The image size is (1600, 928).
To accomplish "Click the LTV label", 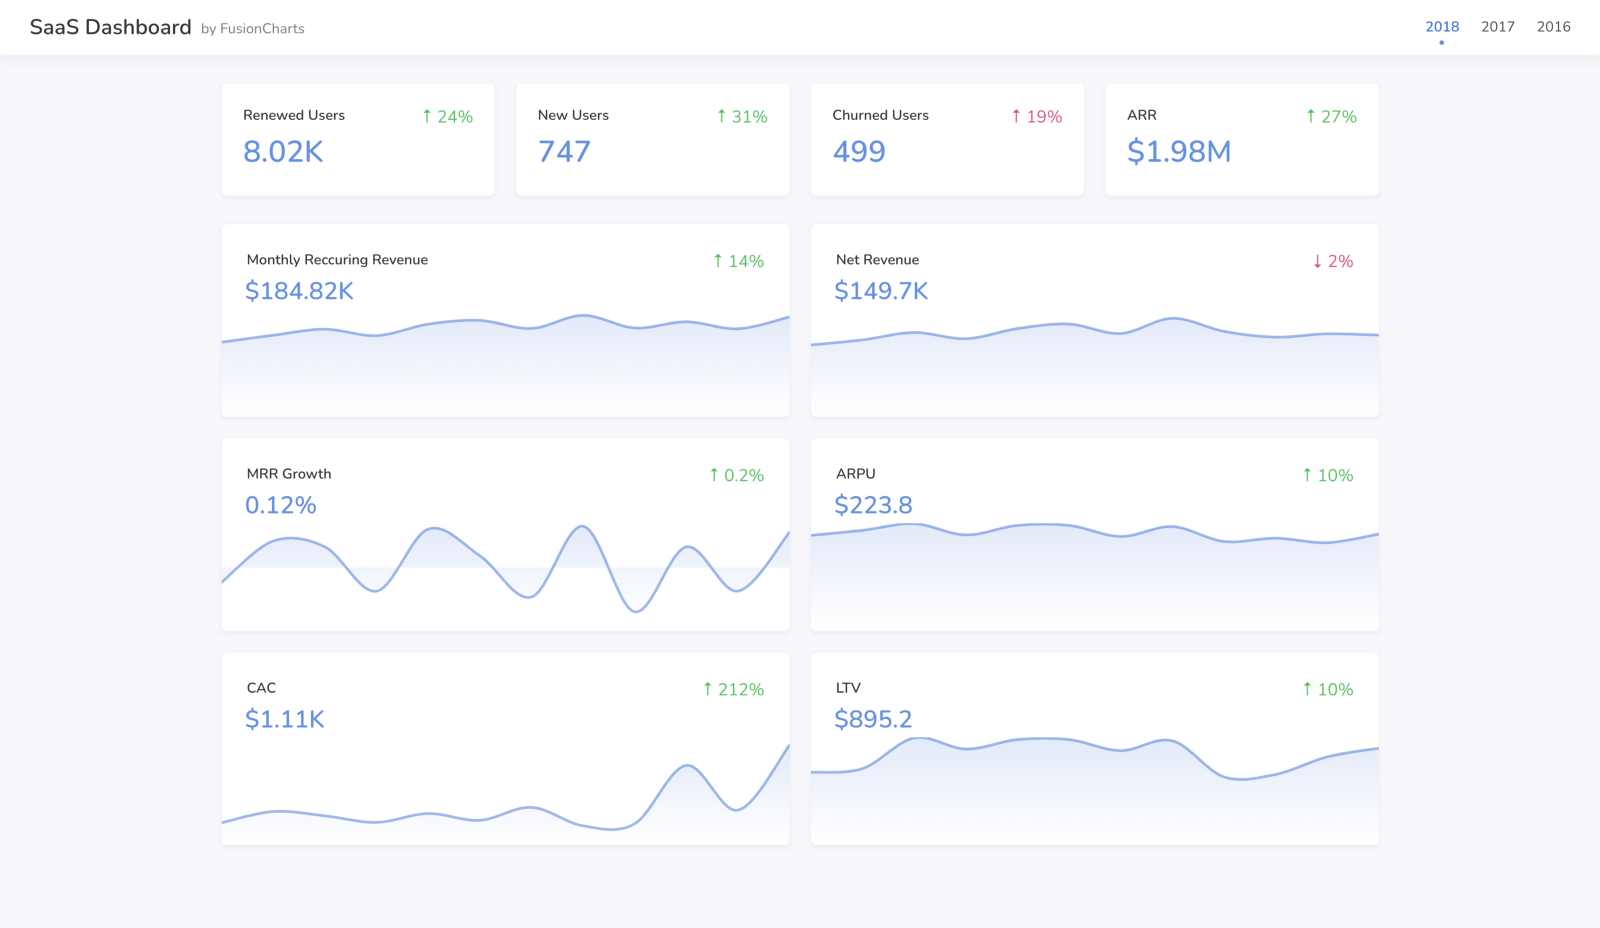I will [848, 687].
